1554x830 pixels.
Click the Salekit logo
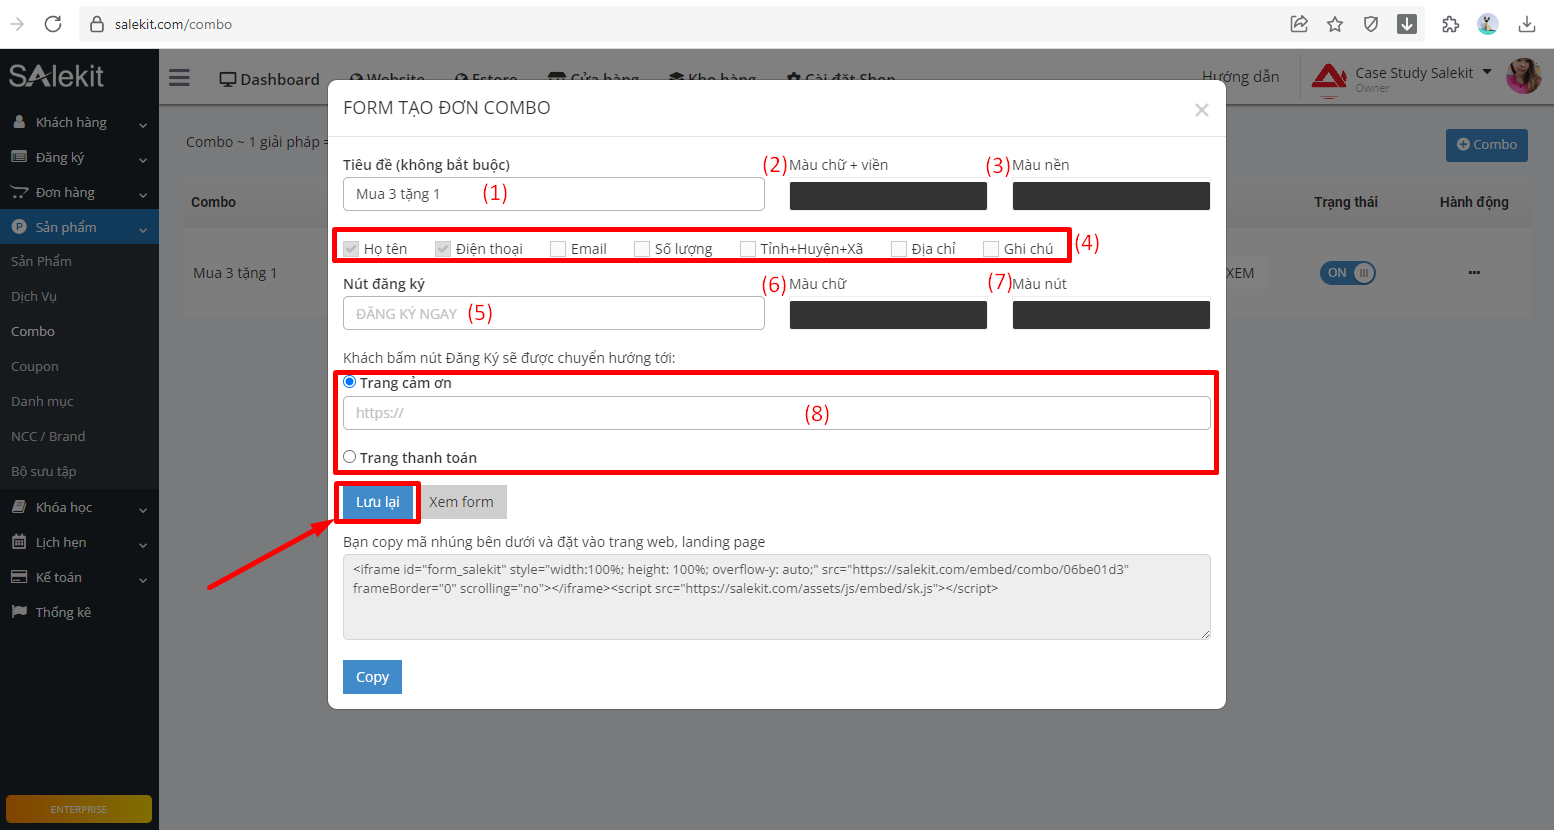[57, 76]
